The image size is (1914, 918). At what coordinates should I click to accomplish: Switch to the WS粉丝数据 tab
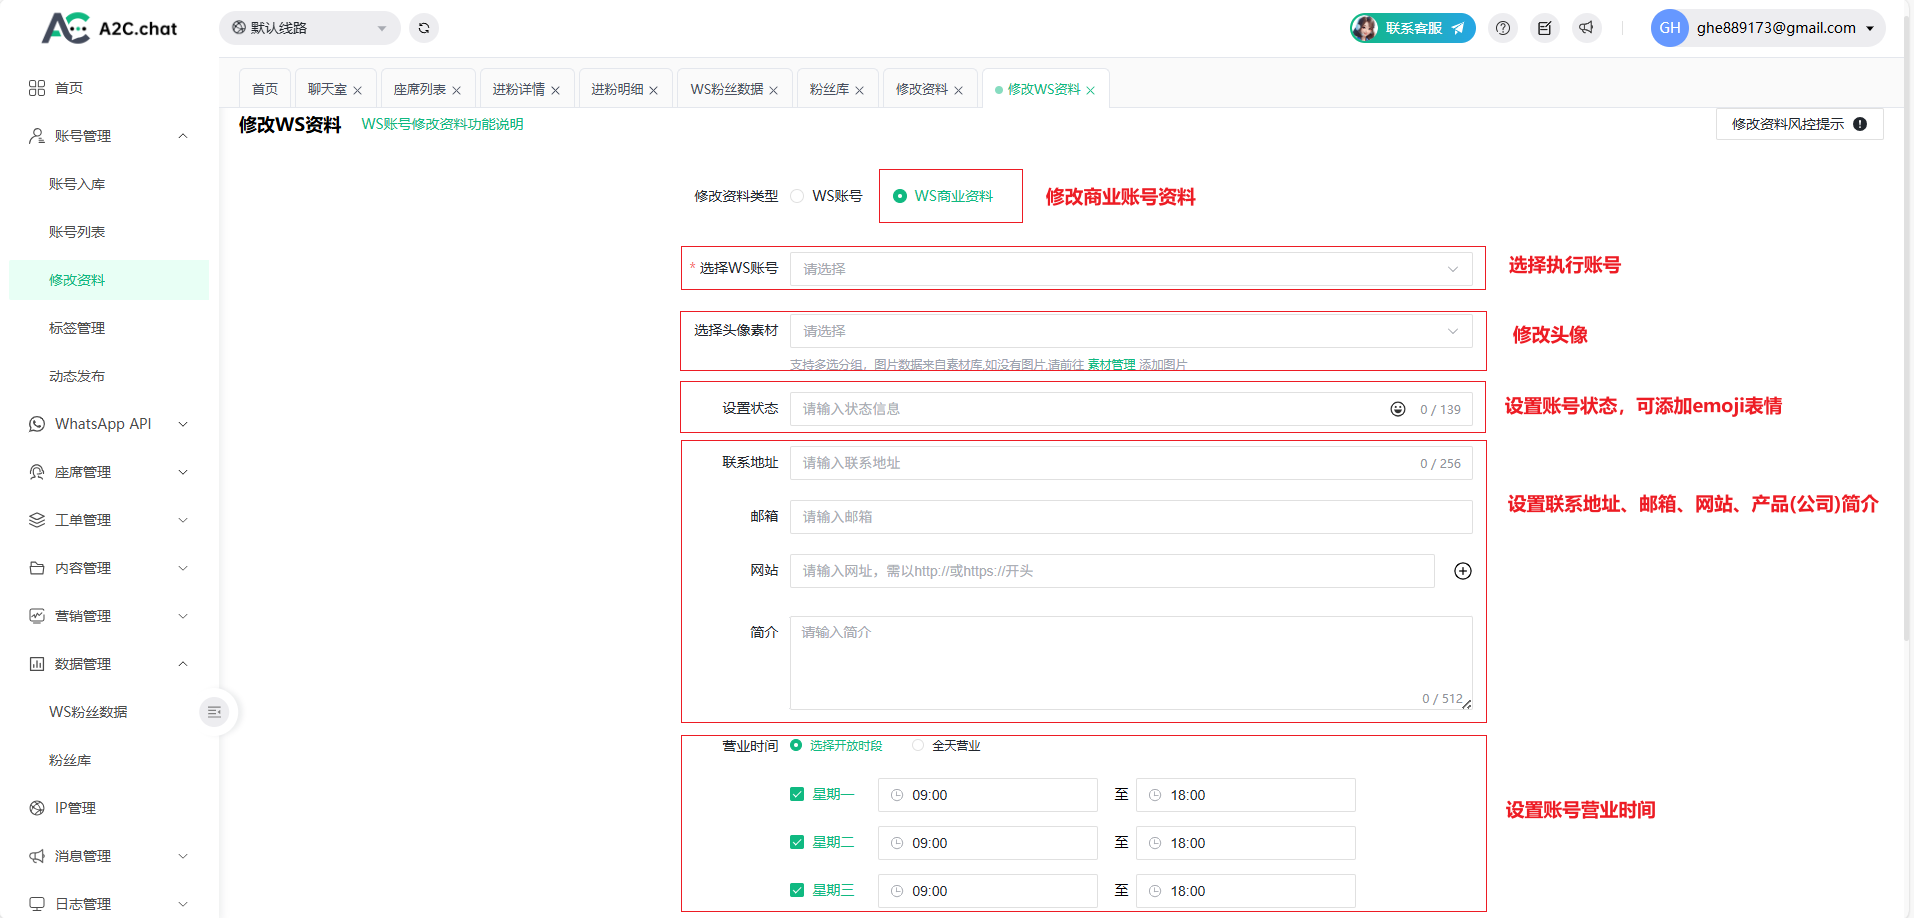pyautogui.click(x=726, y=89)
